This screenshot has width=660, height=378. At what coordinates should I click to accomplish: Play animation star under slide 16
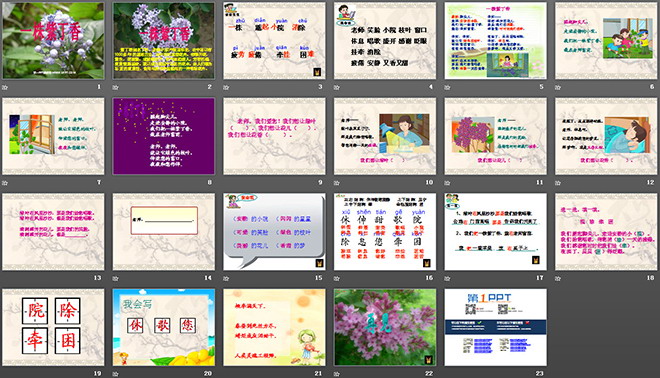(337, 279)
